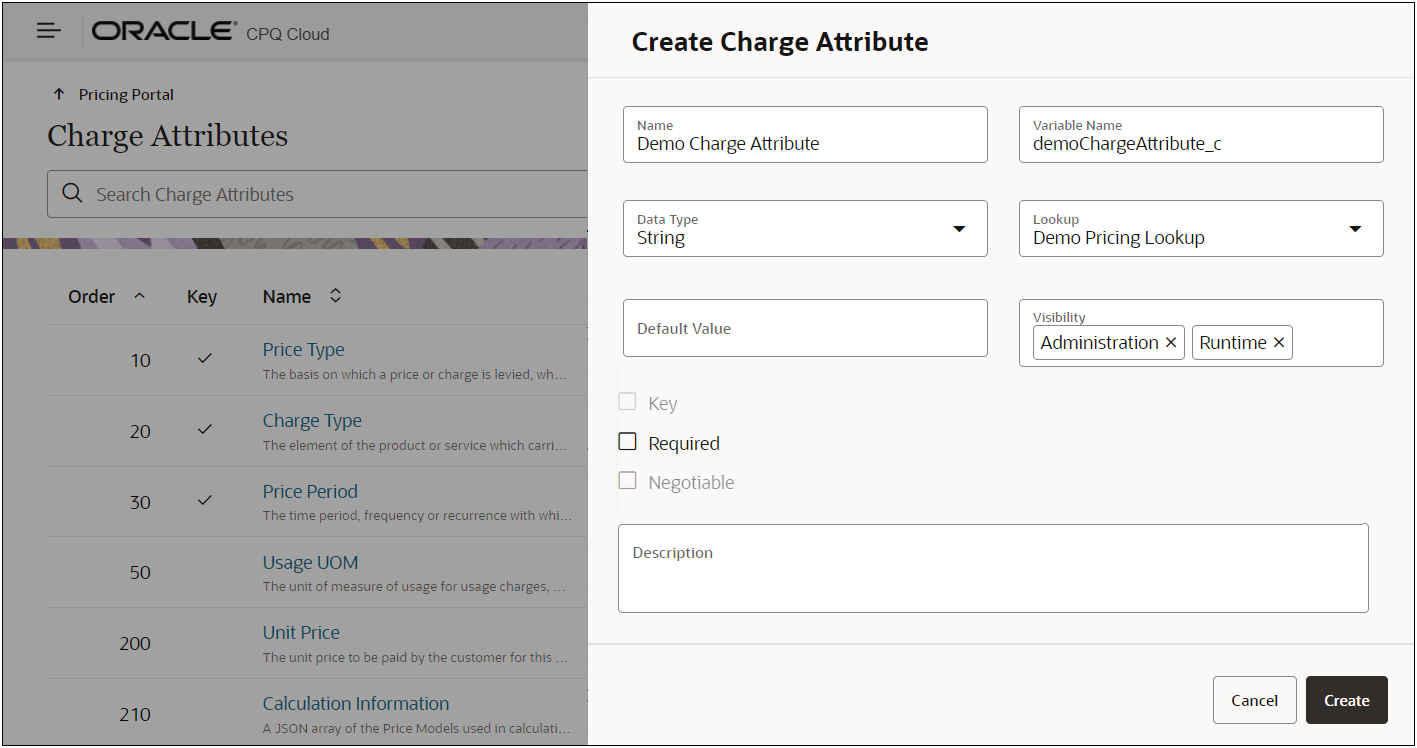Screen dimensions: 1417x748
Task: Open the hamburger navigation menu
Action: coord(49,31)
